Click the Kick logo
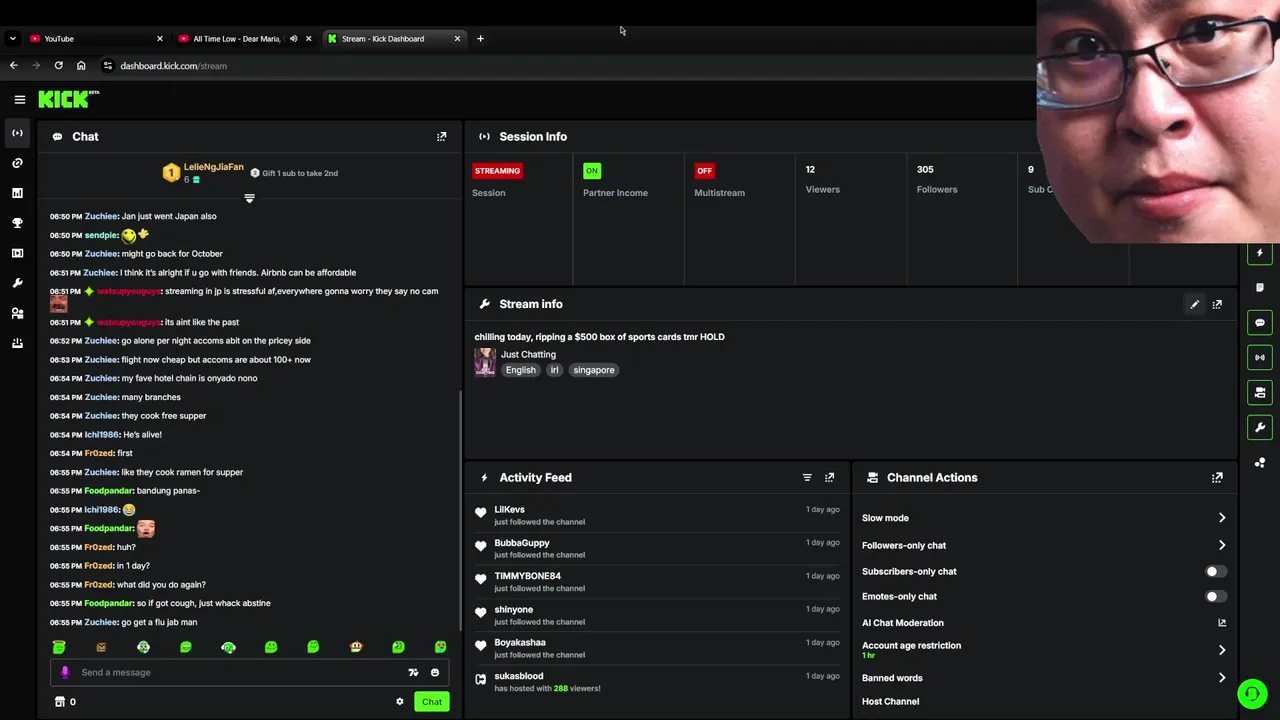The image size is (1280, 720). coord(68,99)
